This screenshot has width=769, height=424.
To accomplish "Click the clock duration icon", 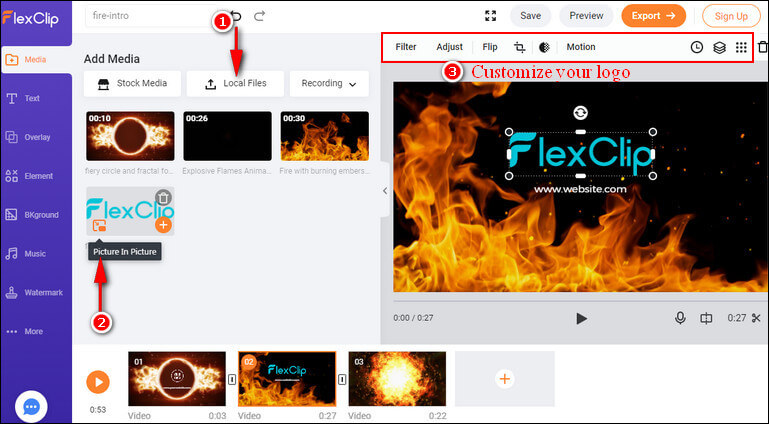I will (x=696, y=47).
